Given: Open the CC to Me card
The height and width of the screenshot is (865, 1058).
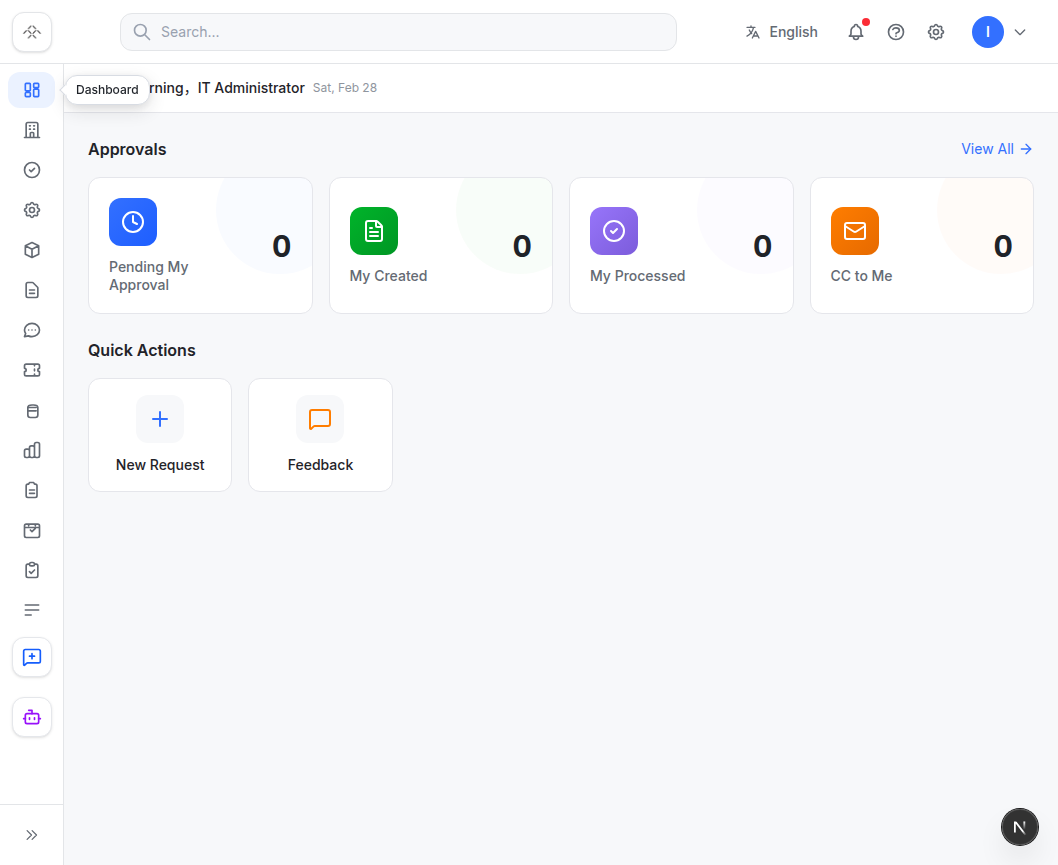Looking at the screenshot, I should point(922,246).
